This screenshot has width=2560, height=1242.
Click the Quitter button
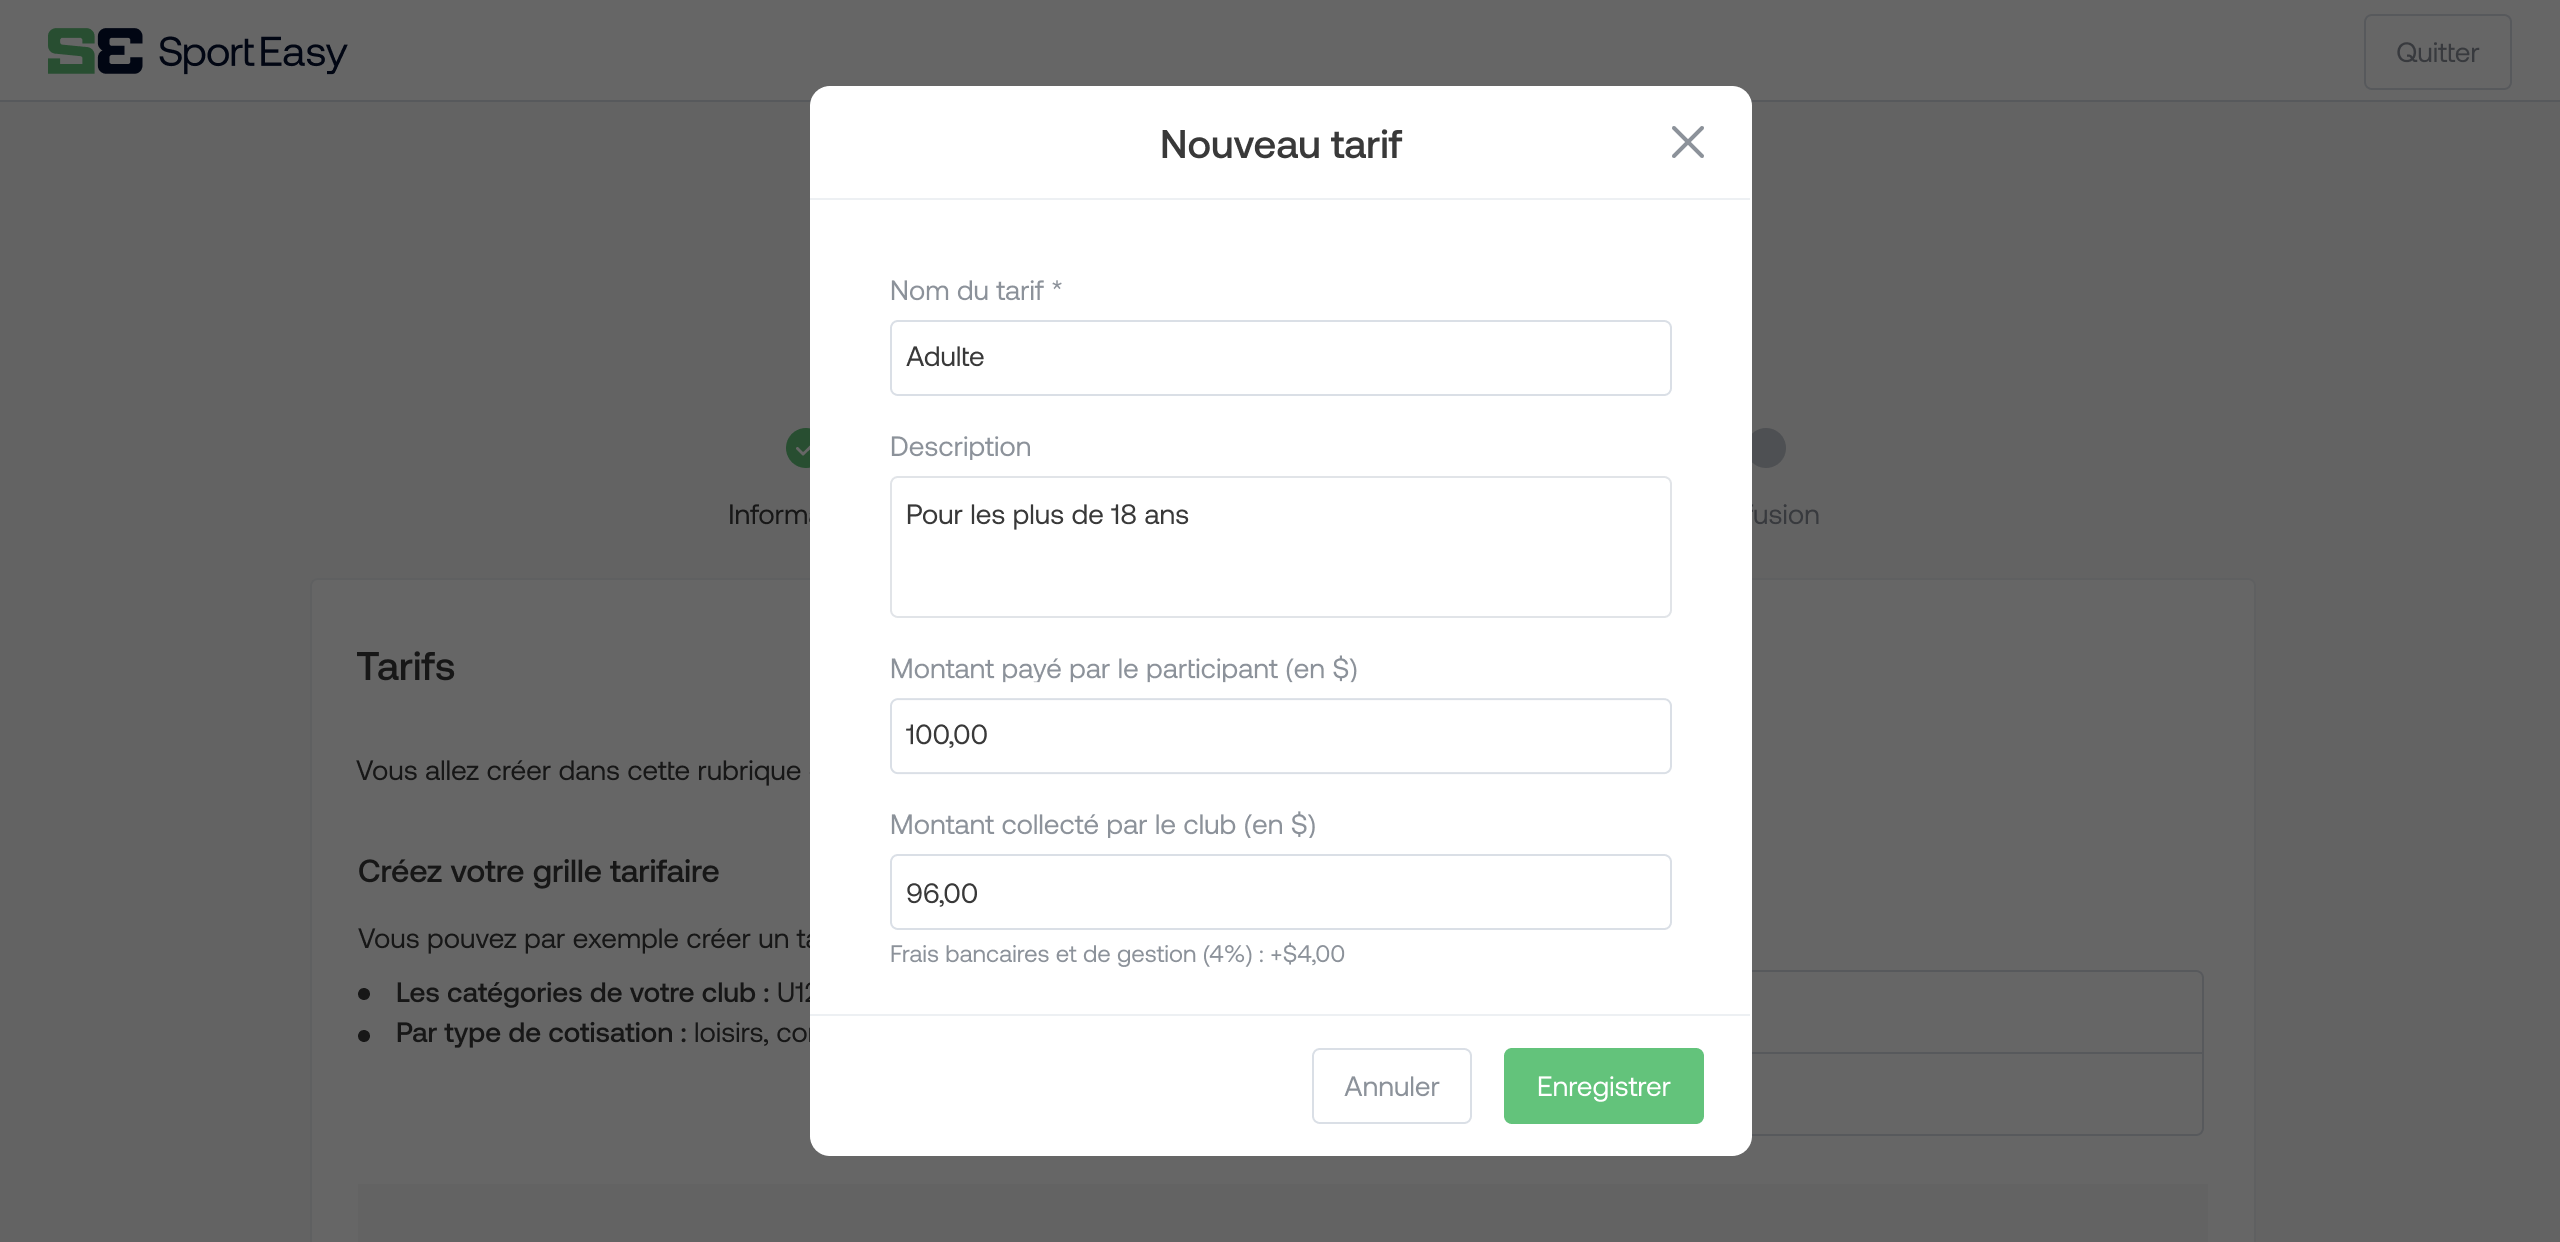point(2437,52)
